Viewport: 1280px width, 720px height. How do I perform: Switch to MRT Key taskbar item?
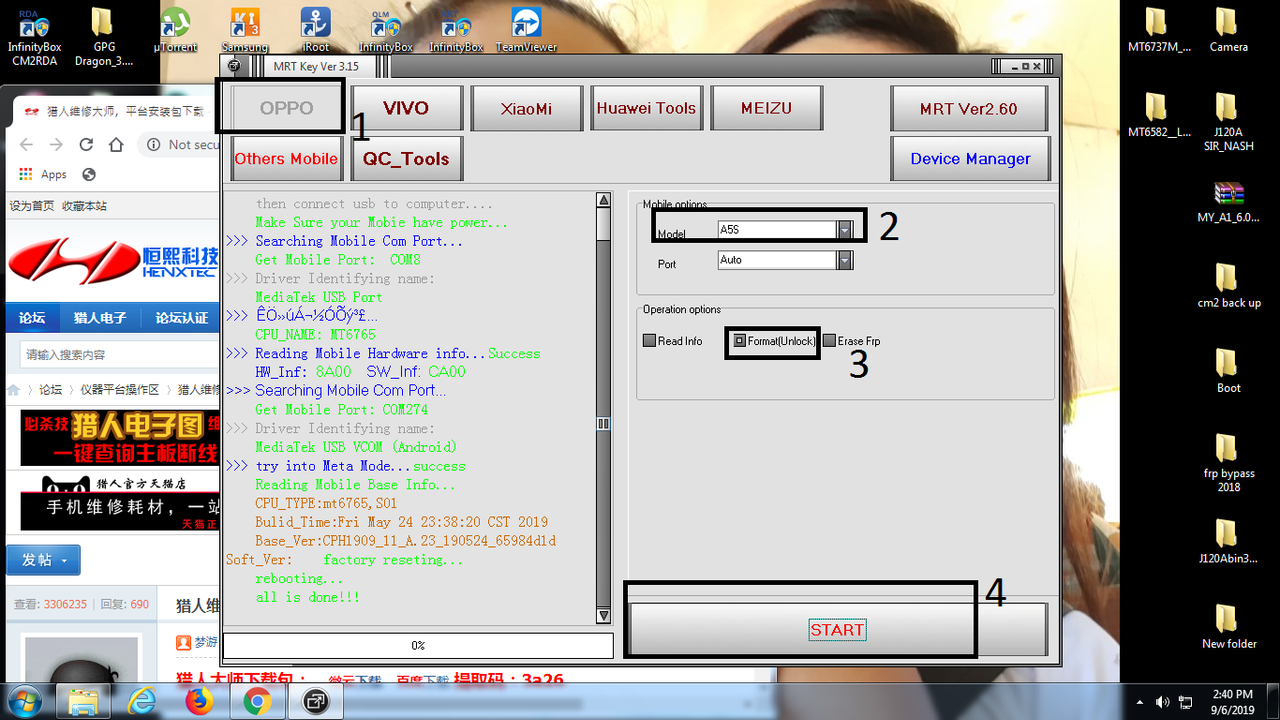pos(316,701)
